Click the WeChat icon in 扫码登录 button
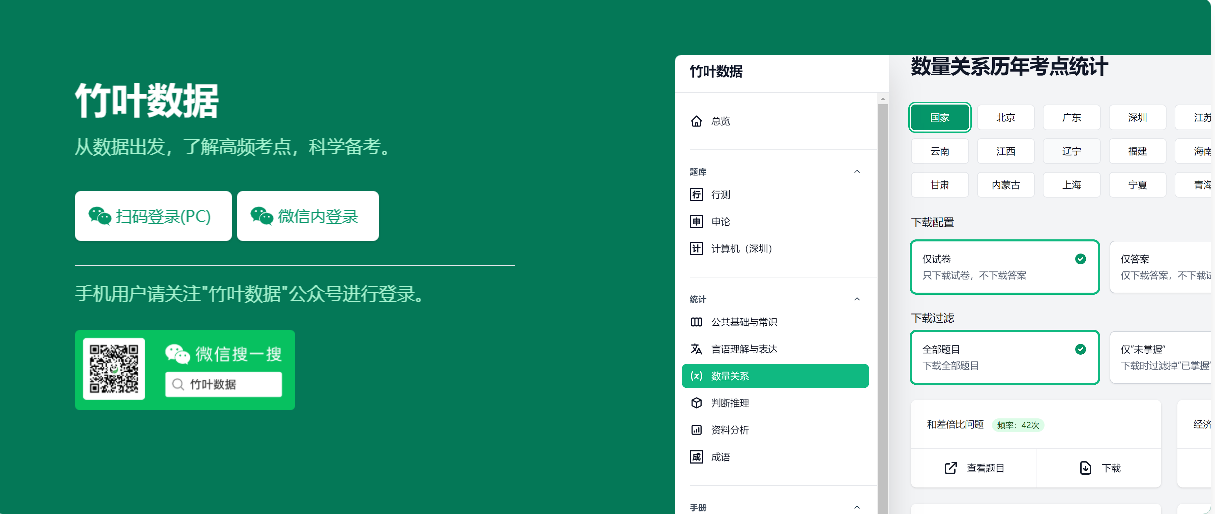Image resolution: width=1215 pixels, height=514 pixels. (100, 216)
